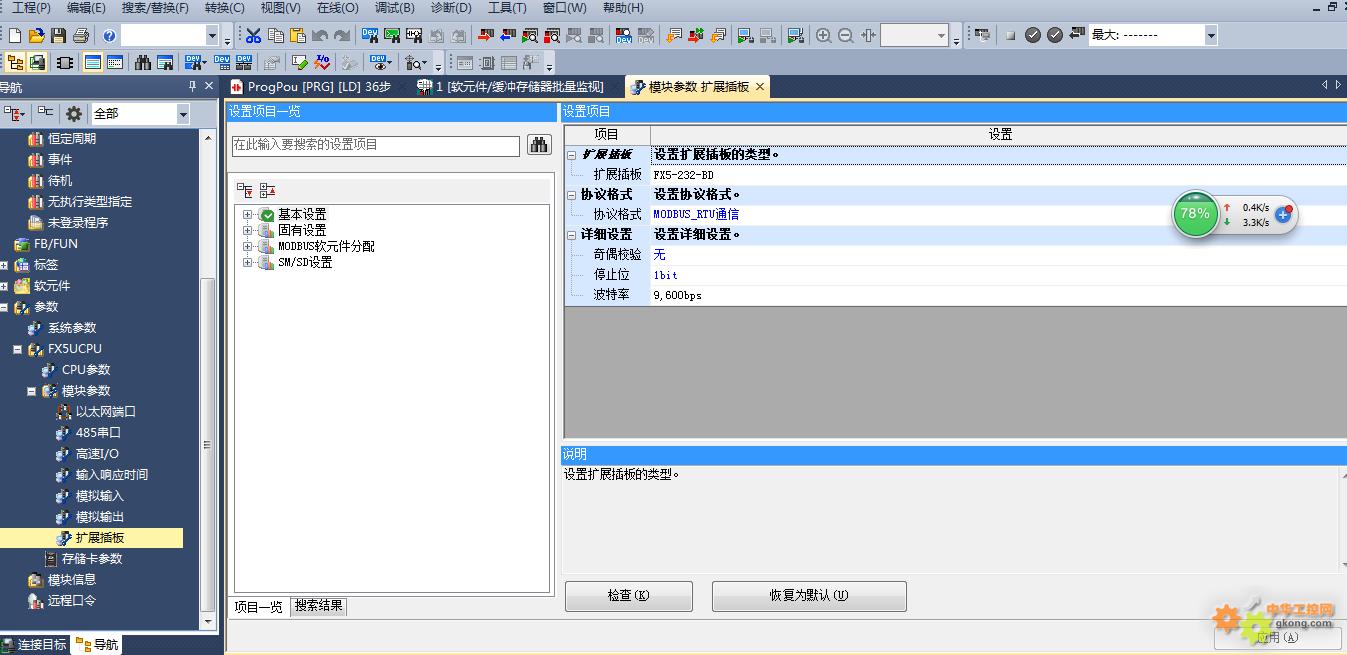Cut with the scissors toolbar icon

253,36
